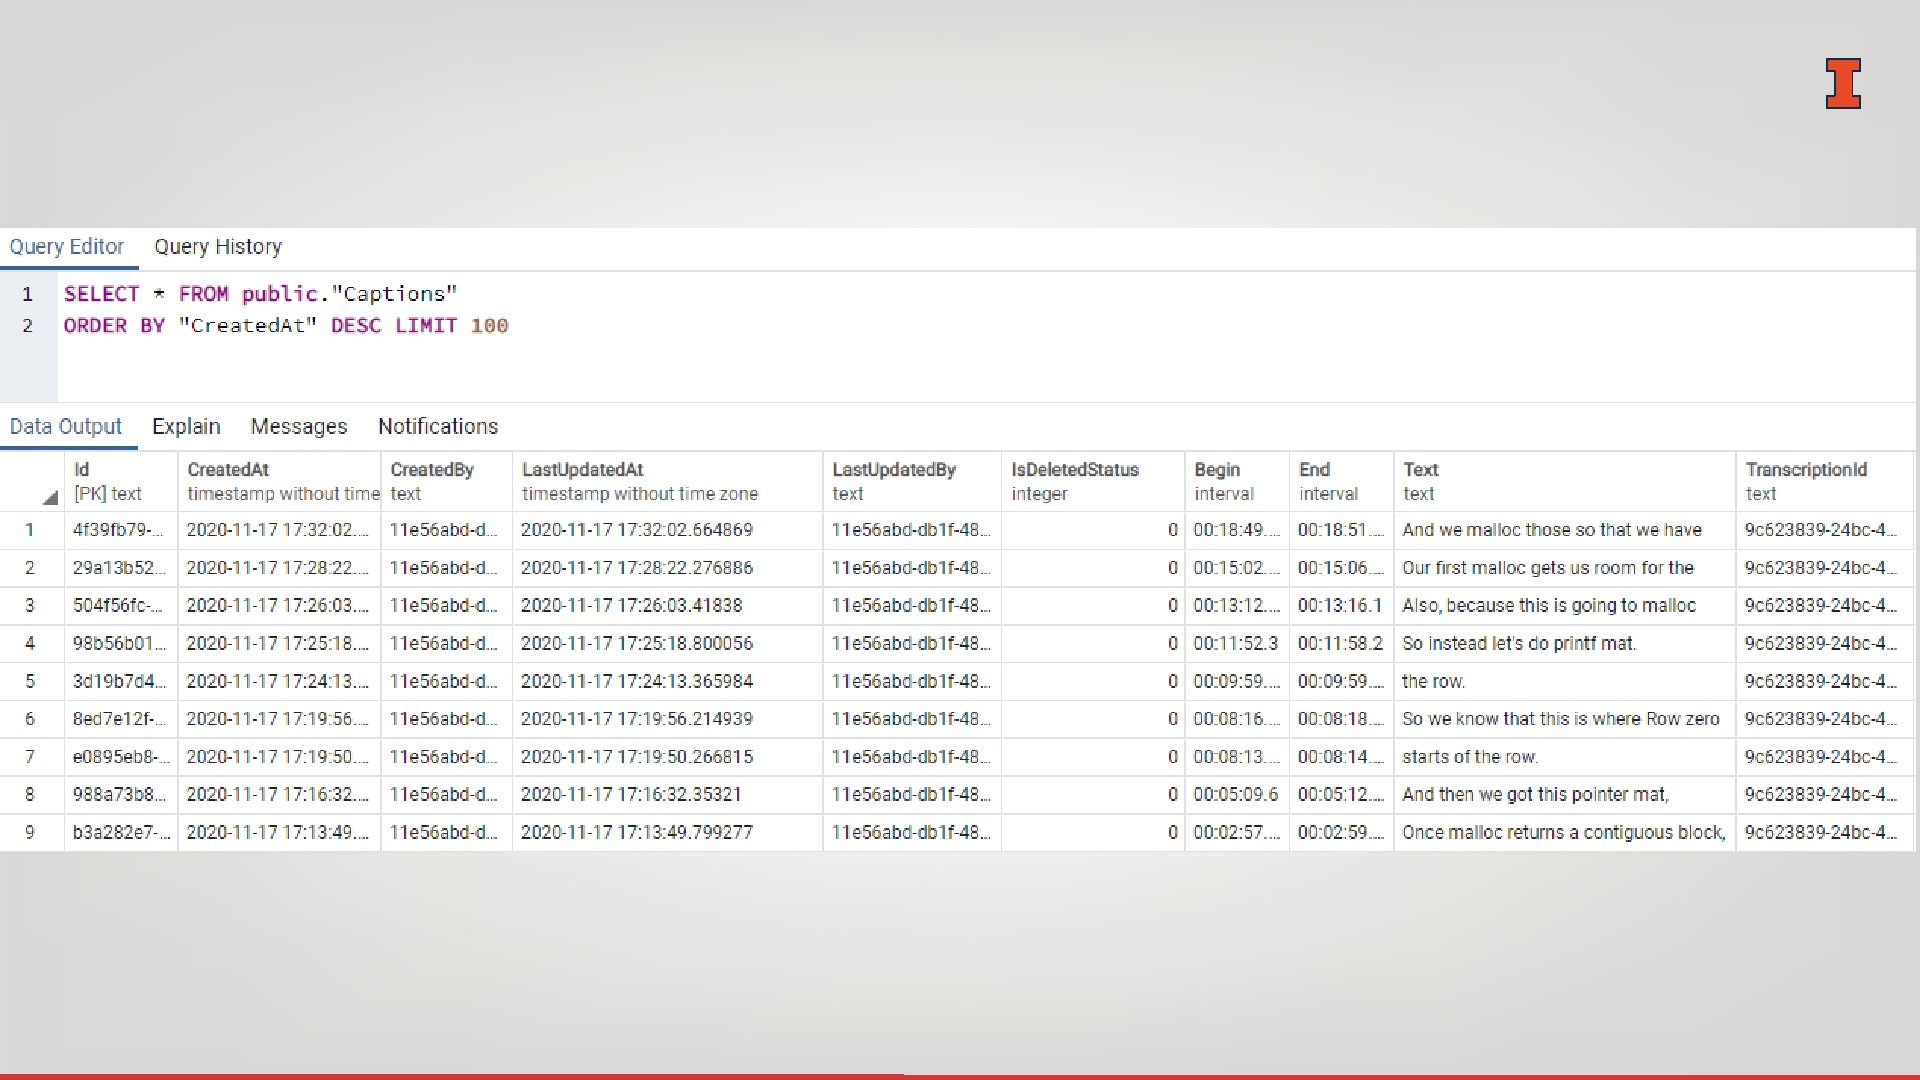Click the Id cell starting with 4f39fb79

pyautogui.click(x=118, y=531)
